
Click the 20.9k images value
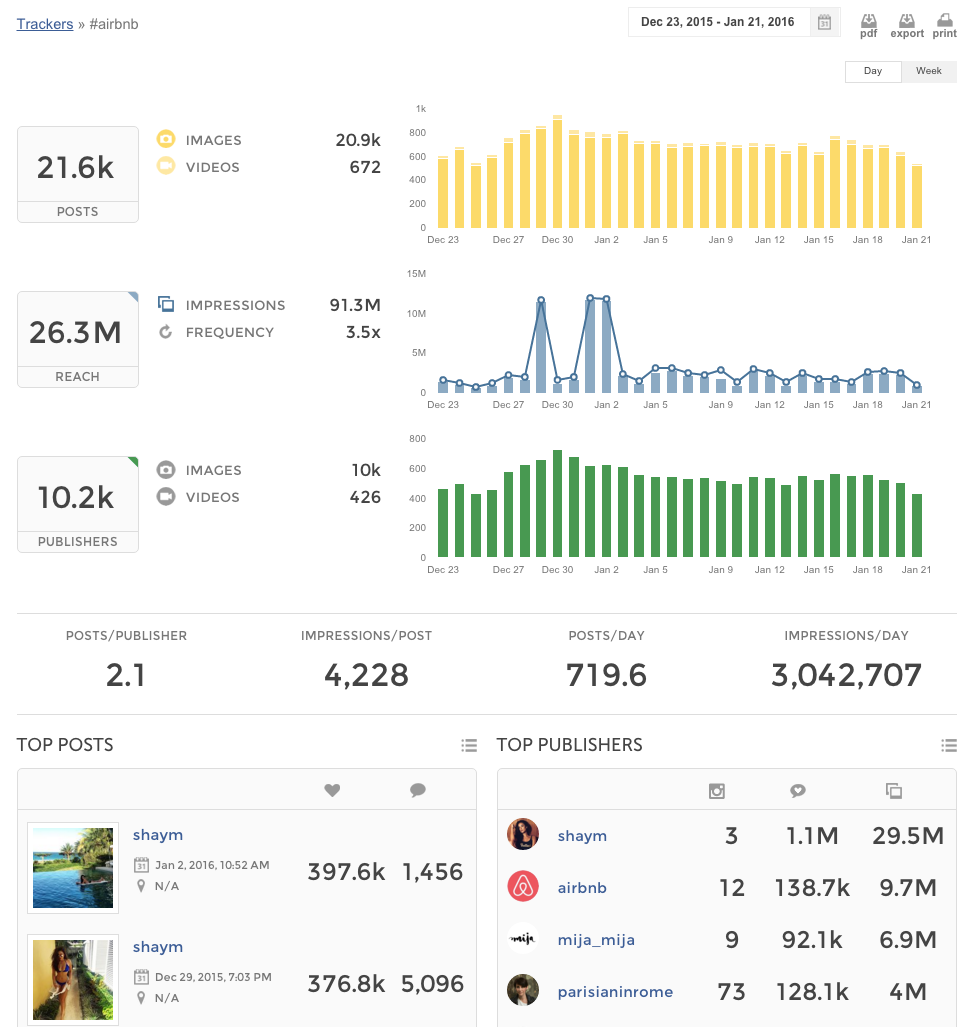(358, 140)
